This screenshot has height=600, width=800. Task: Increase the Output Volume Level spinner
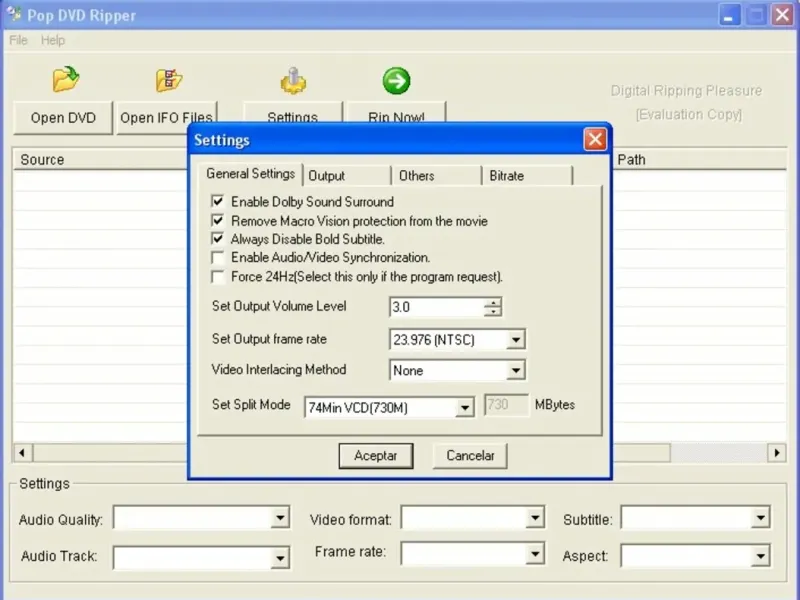point(493,302)
